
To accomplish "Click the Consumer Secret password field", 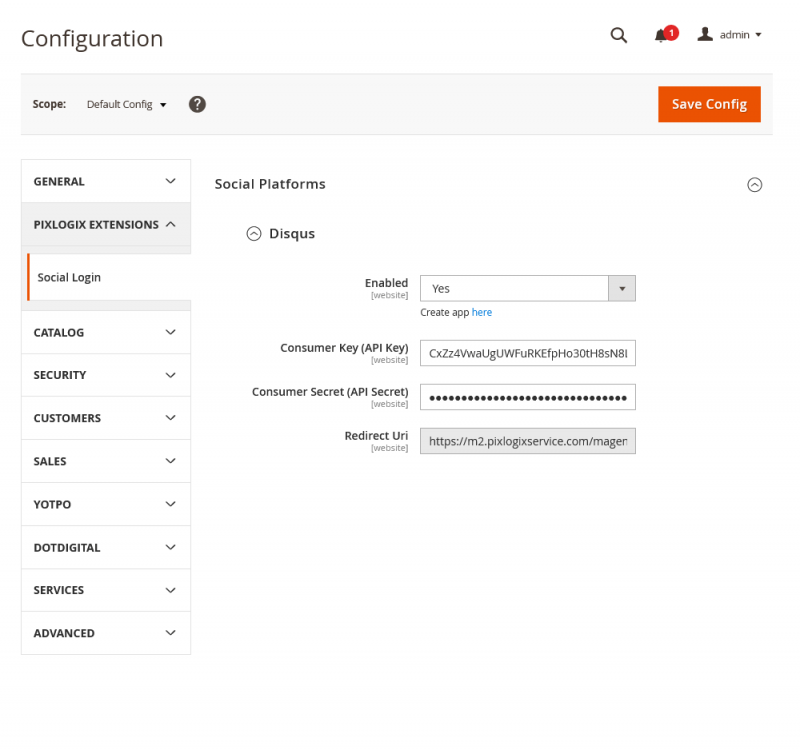I will pos(528,397).
